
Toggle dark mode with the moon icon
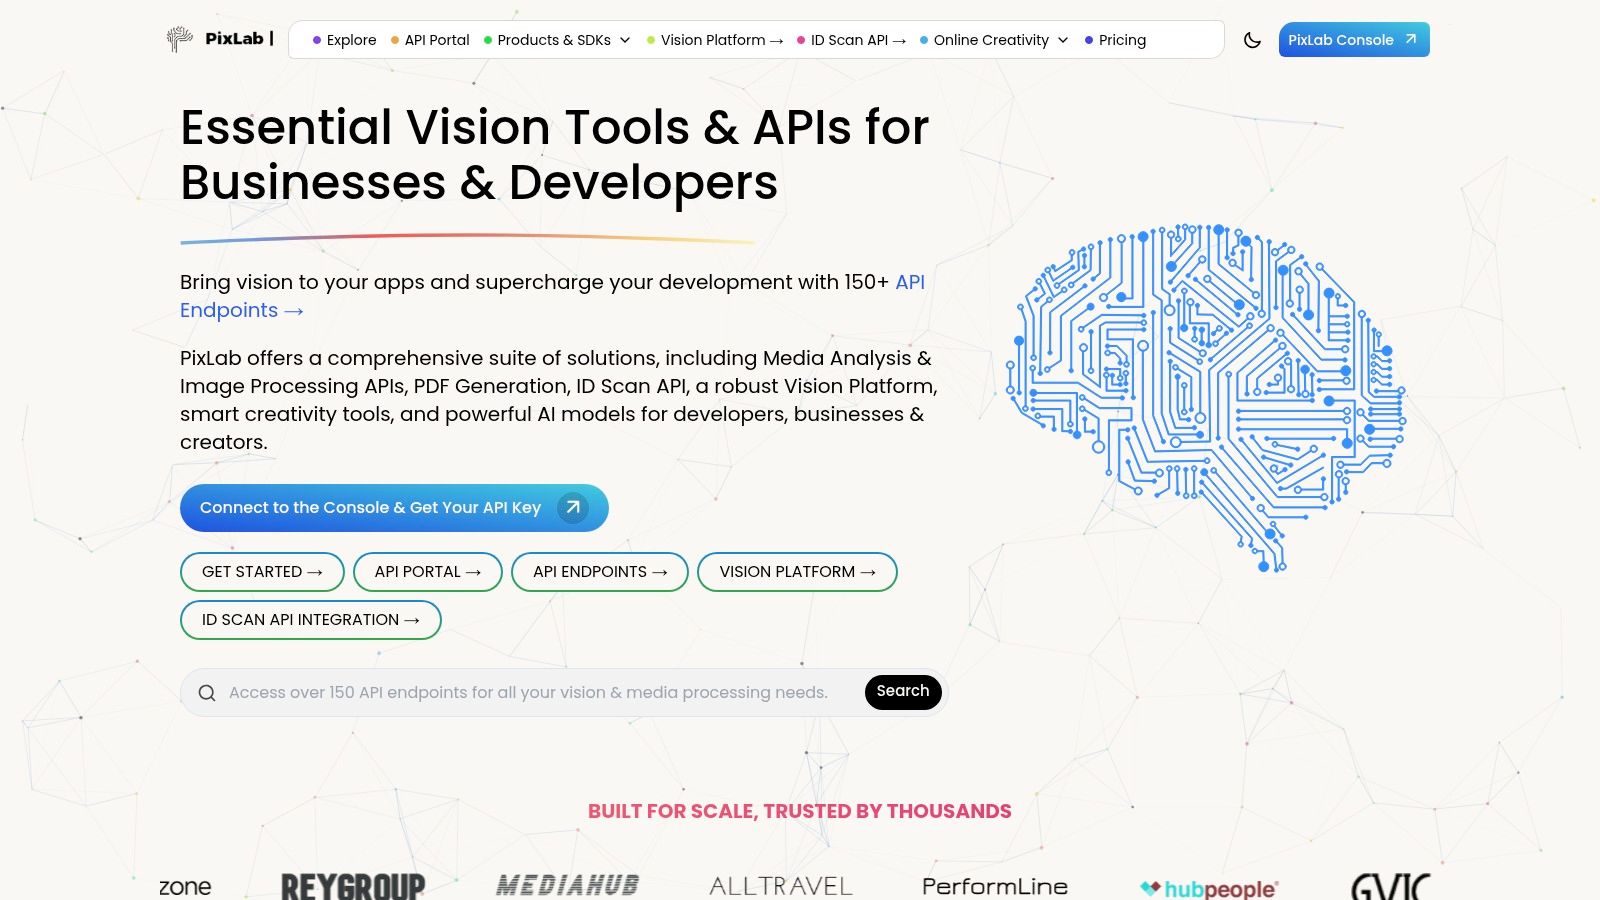click(x=1252, y=40)
